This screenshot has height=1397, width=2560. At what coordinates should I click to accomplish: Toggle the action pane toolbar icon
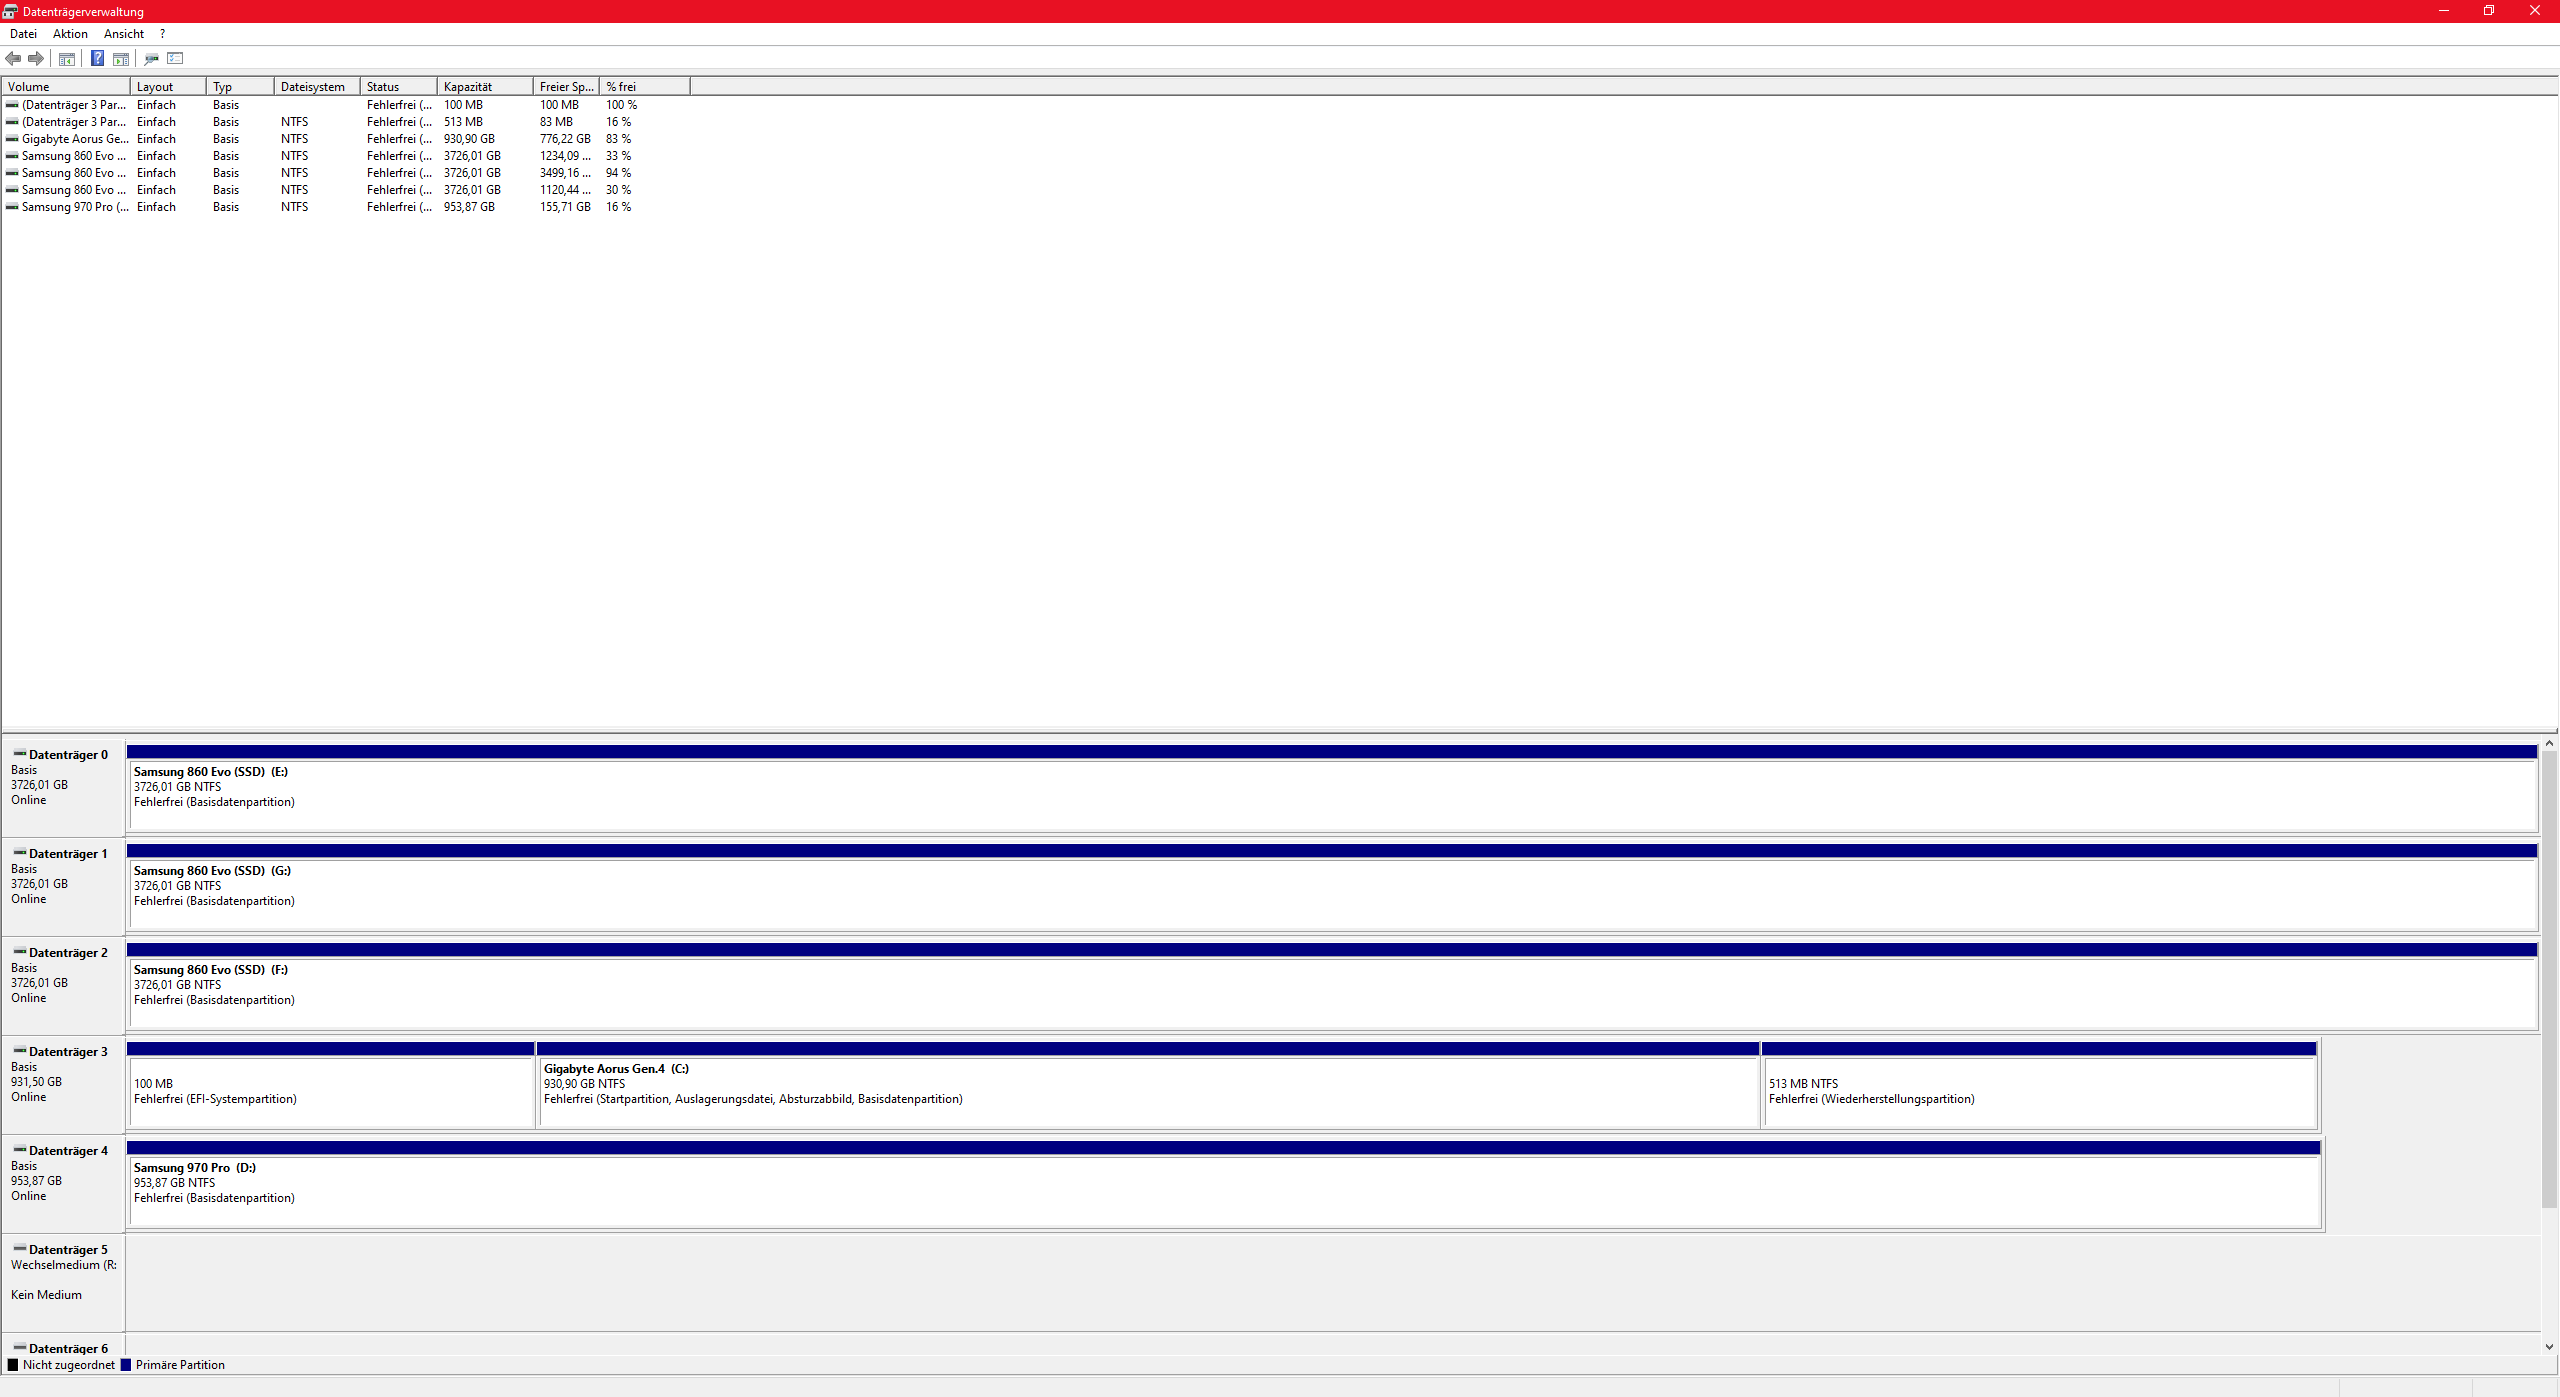tap(121, 58)
